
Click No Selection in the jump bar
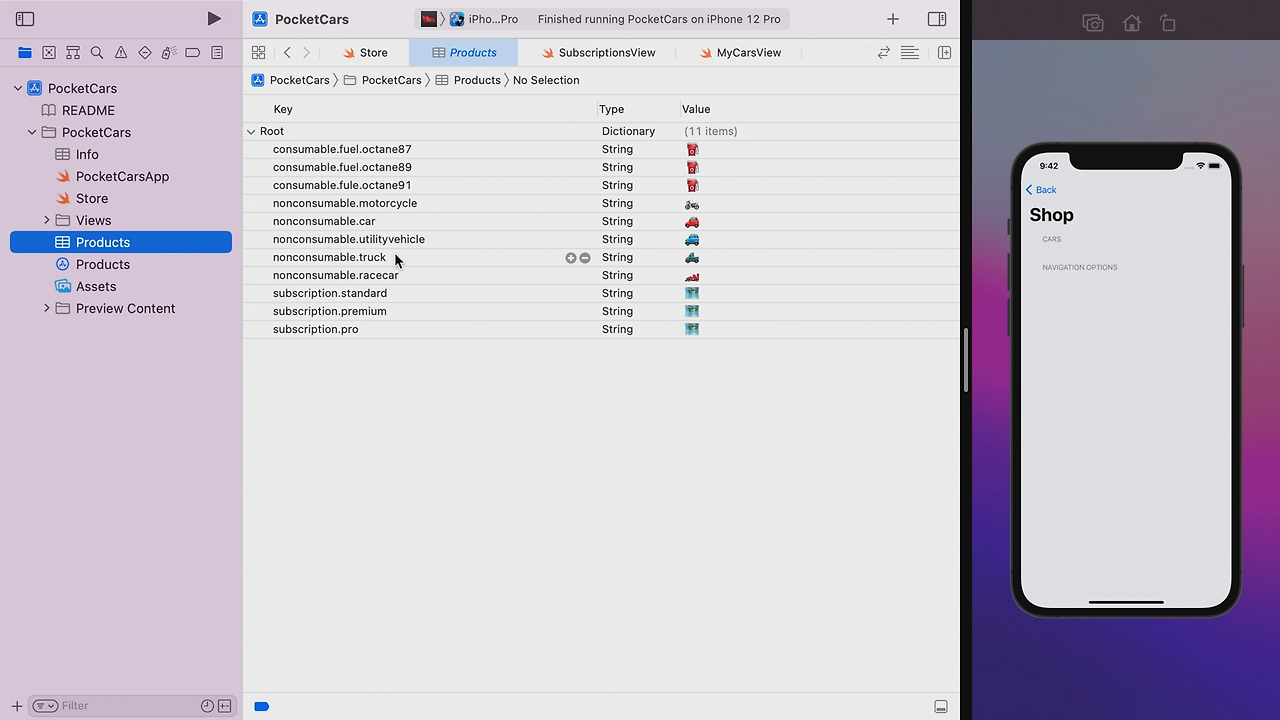tap(546, 80)
